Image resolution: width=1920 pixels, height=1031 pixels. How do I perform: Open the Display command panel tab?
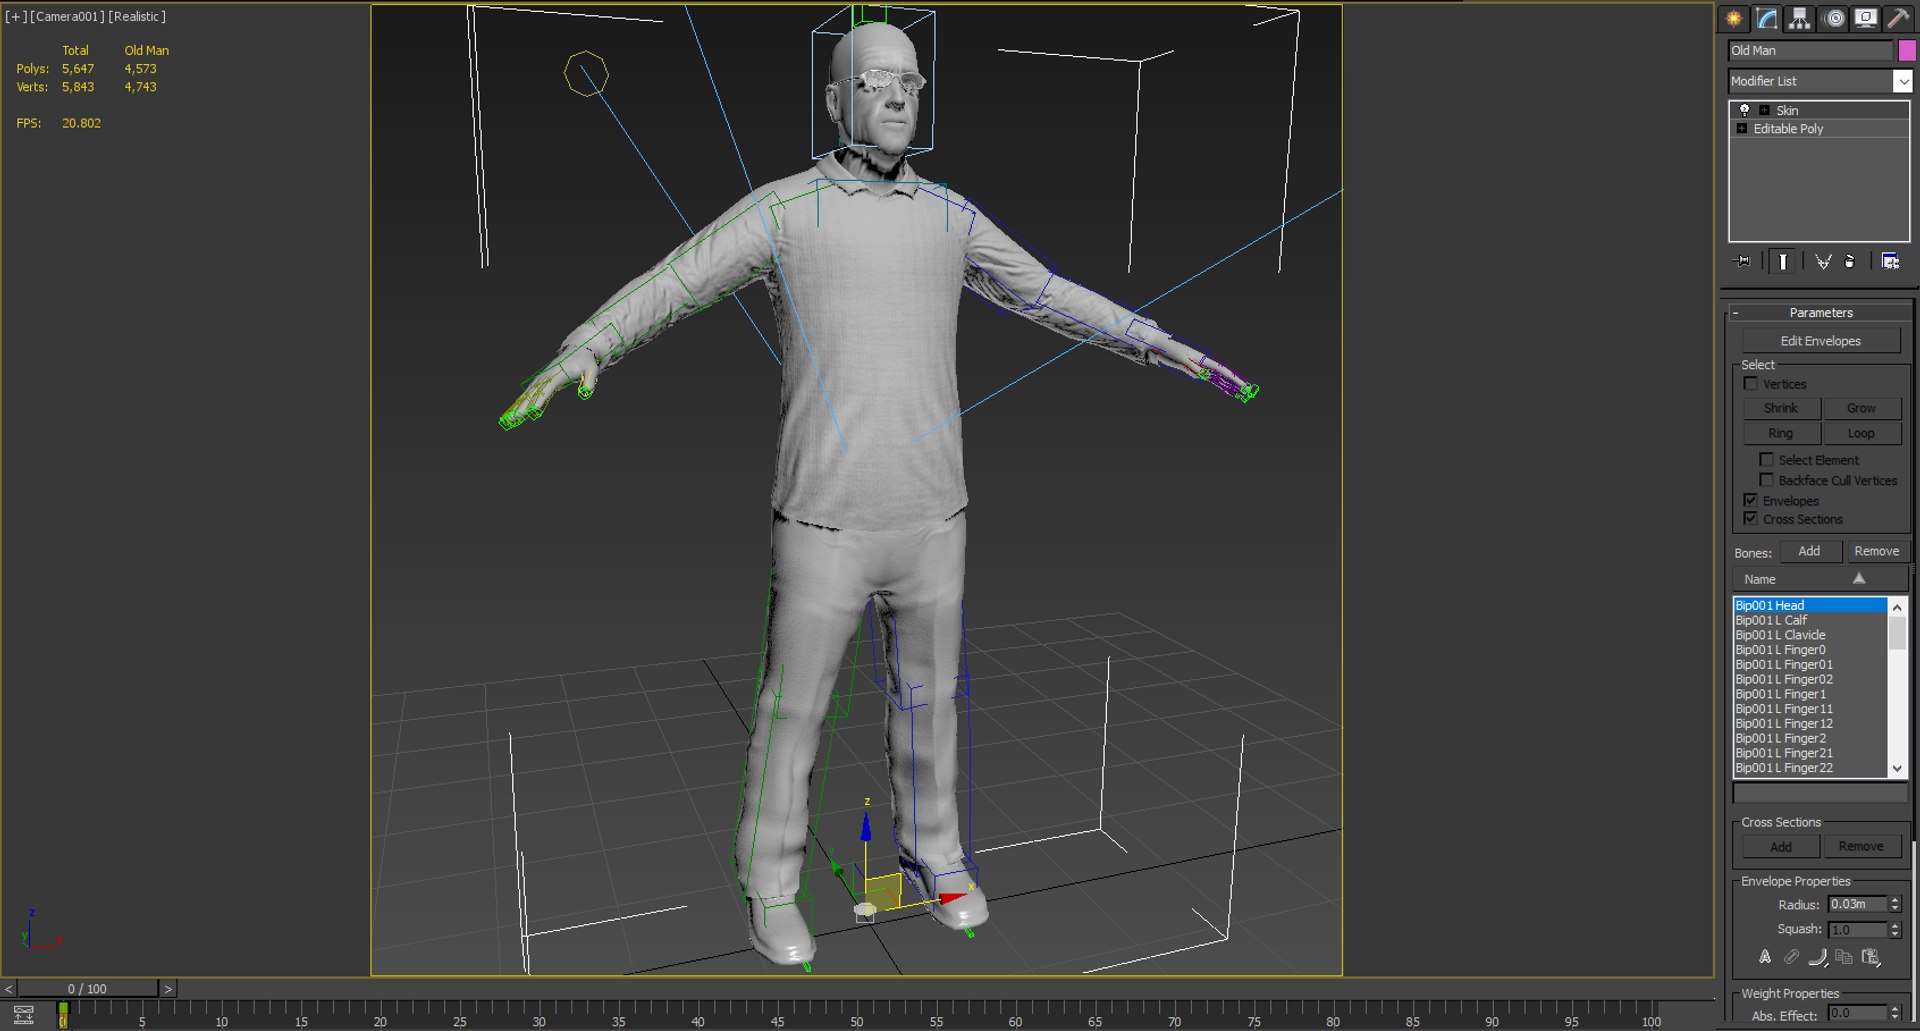[x=1866, y=18]
